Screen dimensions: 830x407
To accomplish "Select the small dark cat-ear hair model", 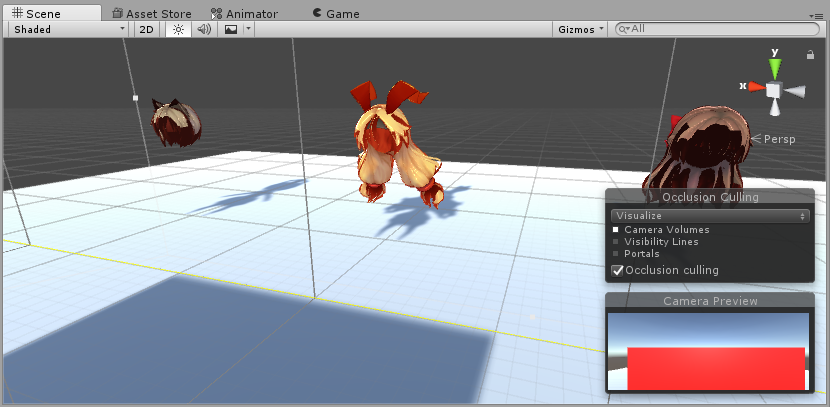I will click(x=176, y=123).
